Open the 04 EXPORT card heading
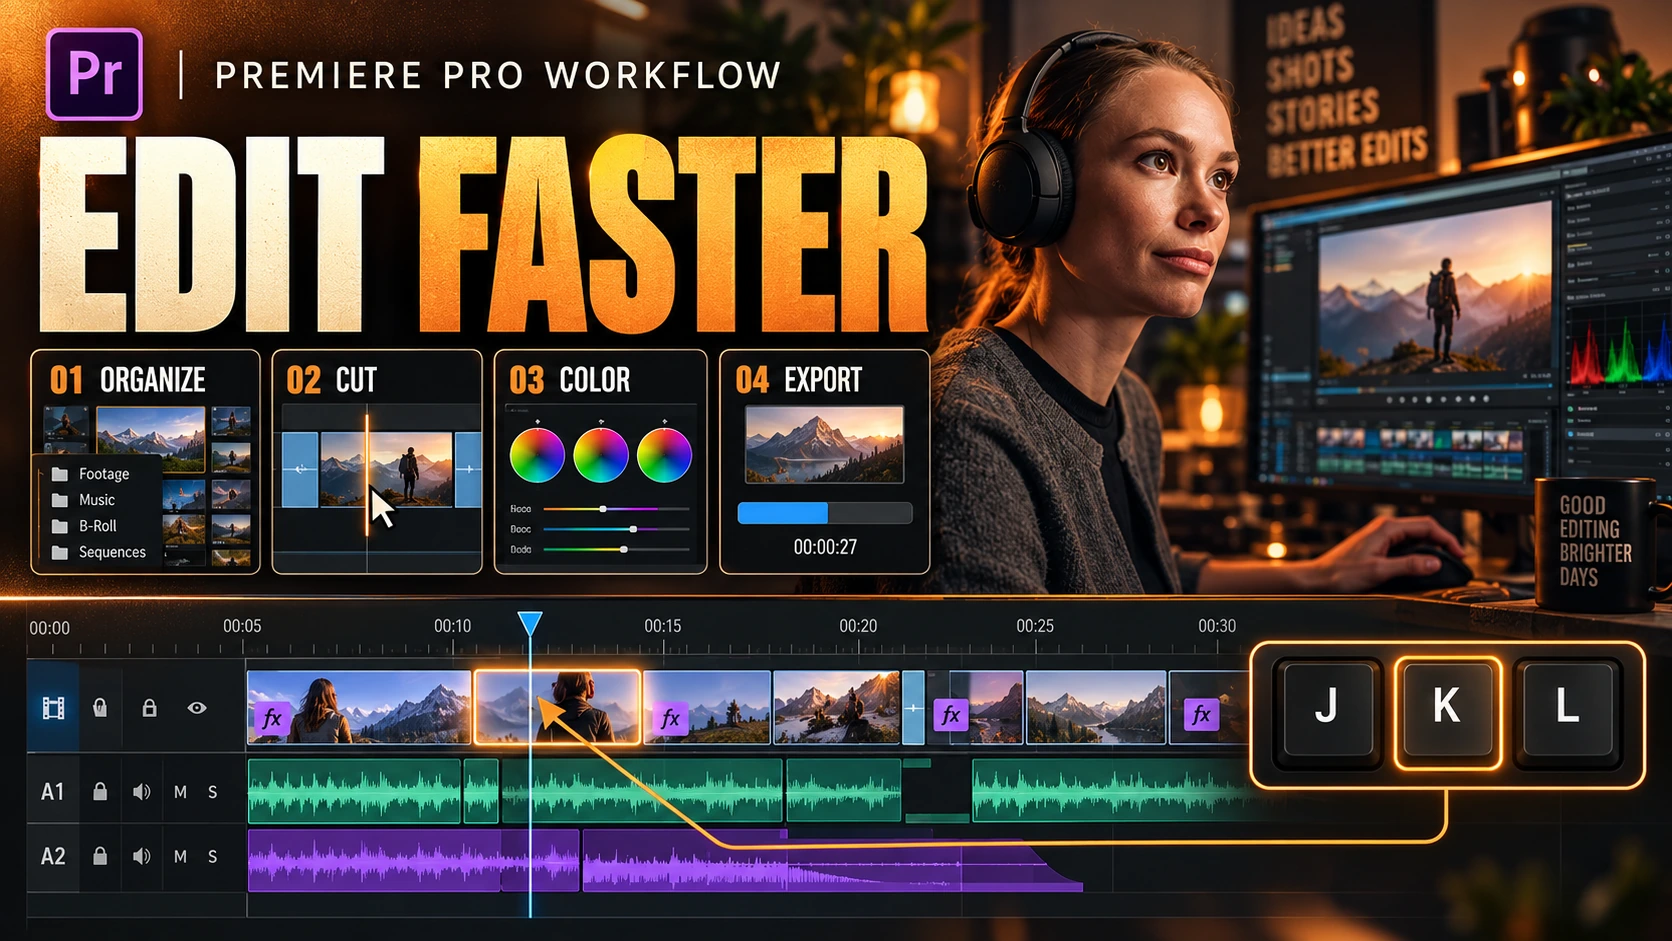The image size is (1672, 941). pos(799,380)
